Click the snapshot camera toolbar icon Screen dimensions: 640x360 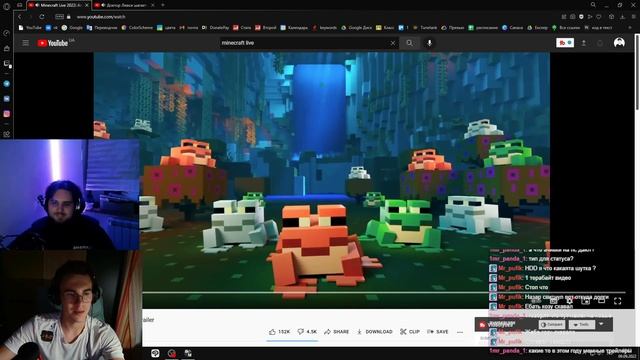(573, 17)
